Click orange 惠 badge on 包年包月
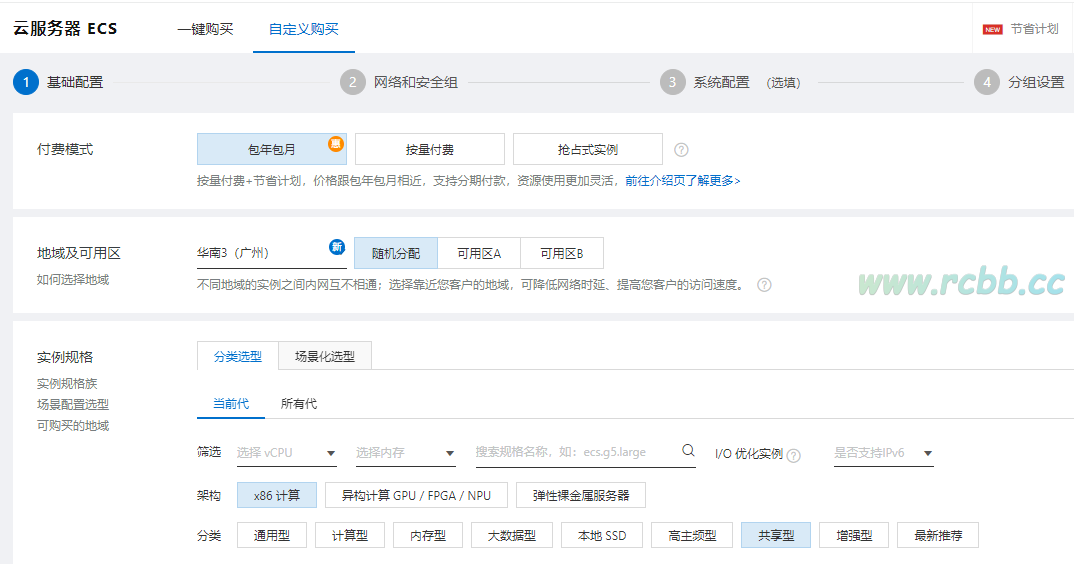Screen dimensions: 1074x564 (x=336, y=143)
